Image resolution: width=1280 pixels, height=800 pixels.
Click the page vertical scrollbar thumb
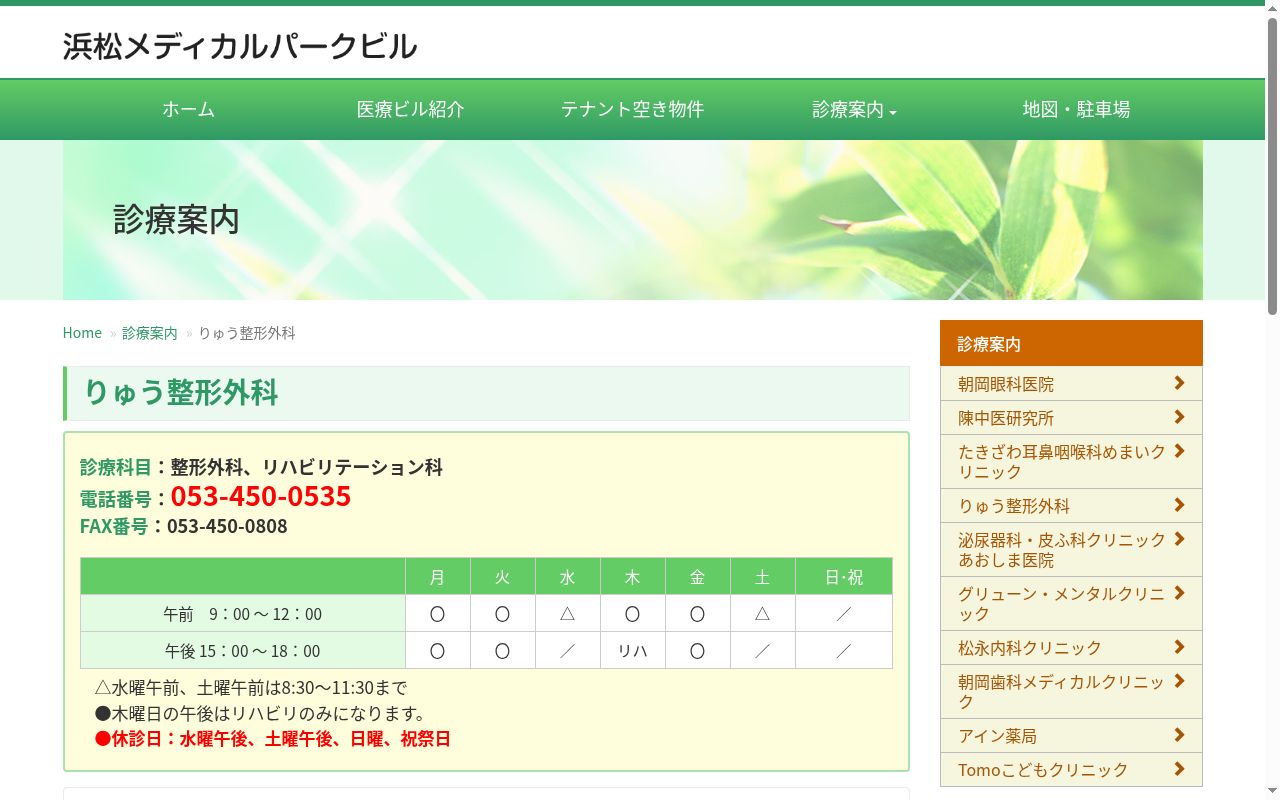[1272, 165]
